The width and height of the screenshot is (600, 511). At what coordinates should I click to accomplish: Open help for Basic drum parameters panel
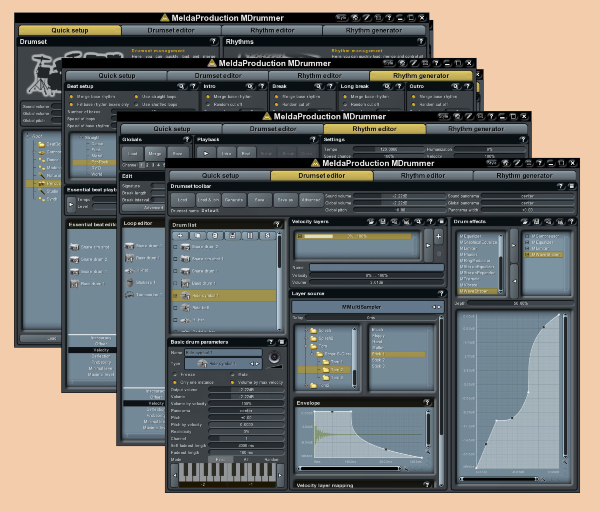click(x=271, y=342)
